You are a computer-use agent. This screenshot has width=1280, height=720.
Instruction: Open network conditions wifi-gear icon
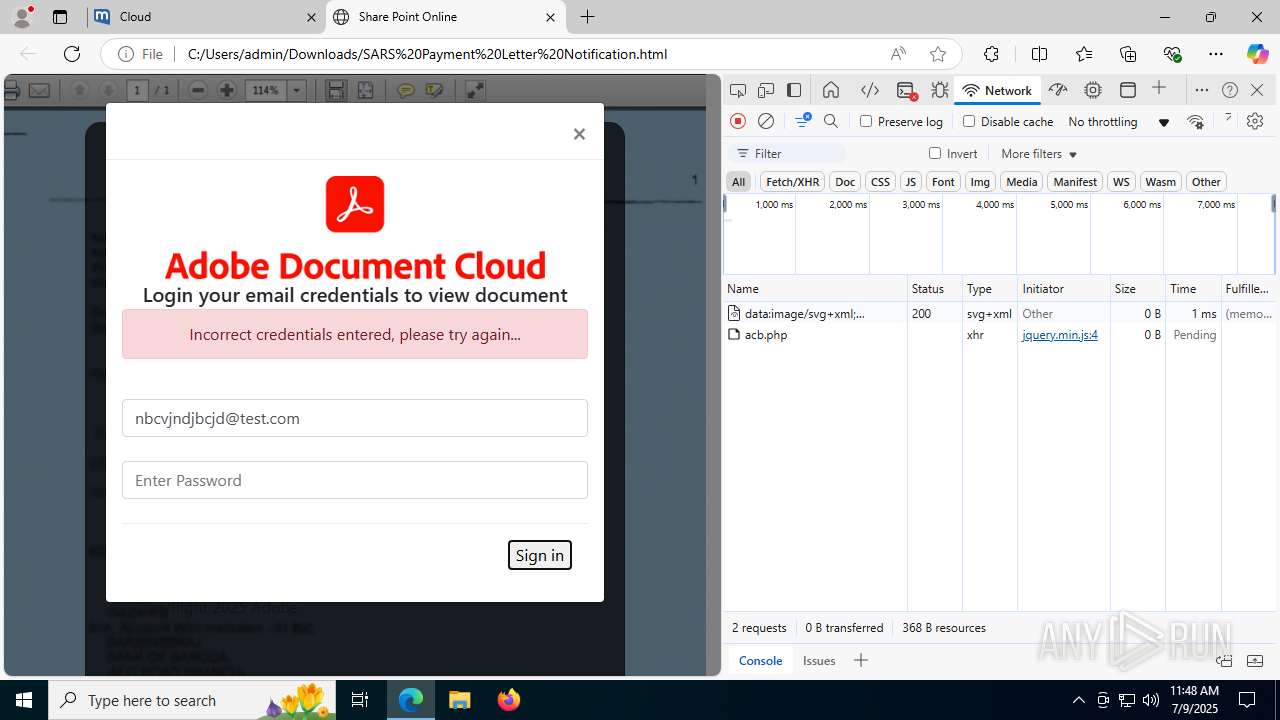(x=1195, y=121)
